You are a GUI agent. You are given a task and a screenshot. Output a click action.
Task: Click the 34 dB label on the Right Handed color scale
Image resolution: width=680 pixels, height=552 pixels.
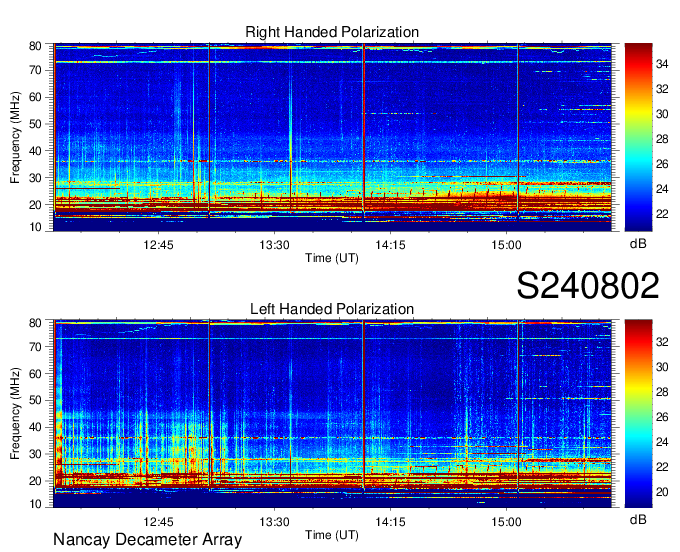[662, 64]
